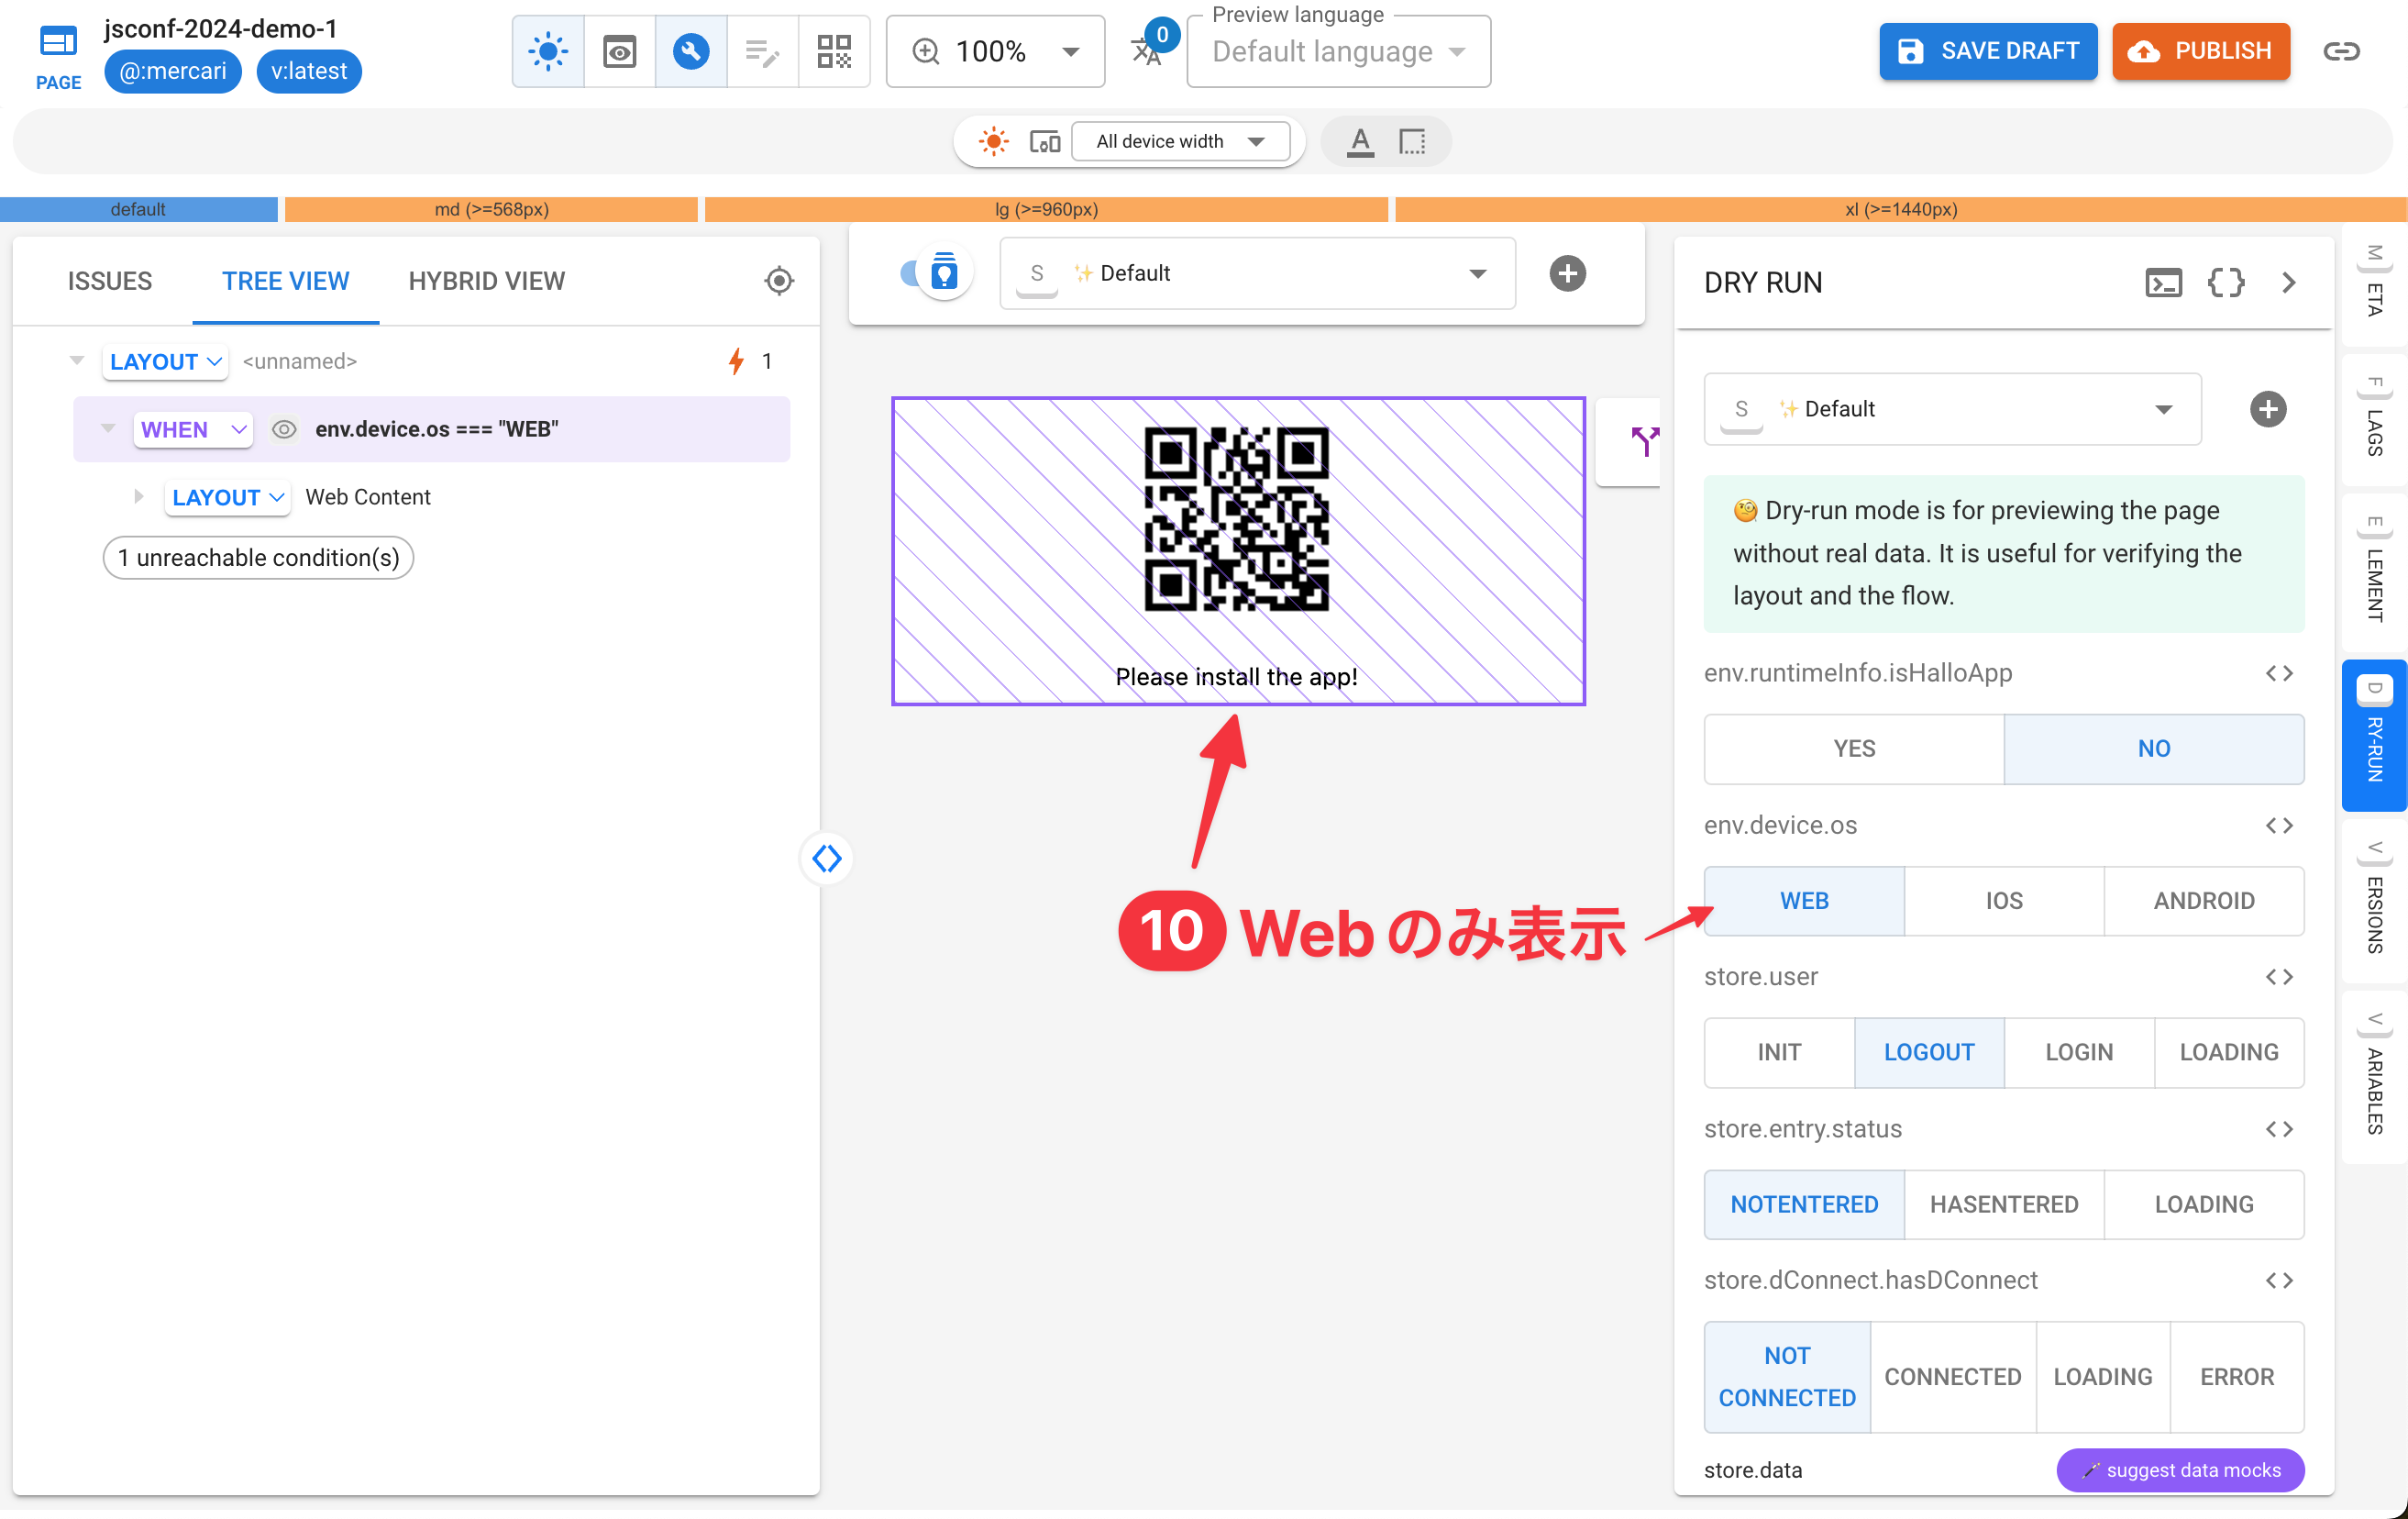This screenshot has width=2408, height=1519.
Task: Set store.user to INIT
Action: point(1779,1052)
